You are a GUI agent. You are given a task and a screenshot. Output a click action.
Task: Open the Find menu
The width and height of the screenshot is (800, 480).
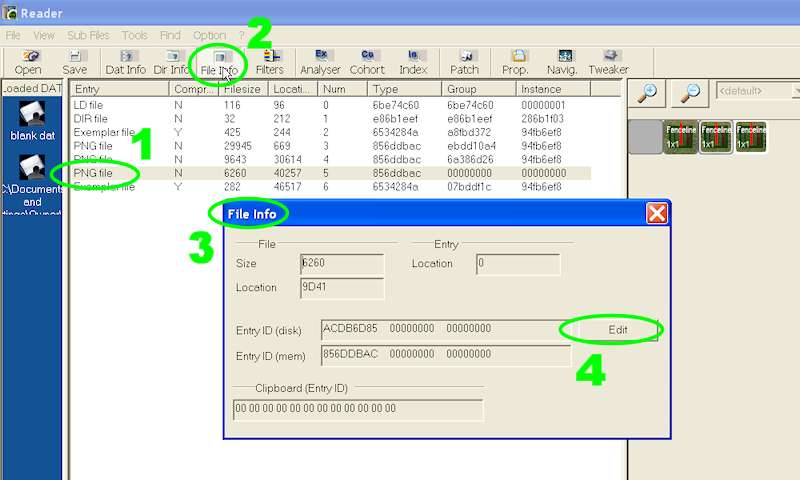pos(170,35)
